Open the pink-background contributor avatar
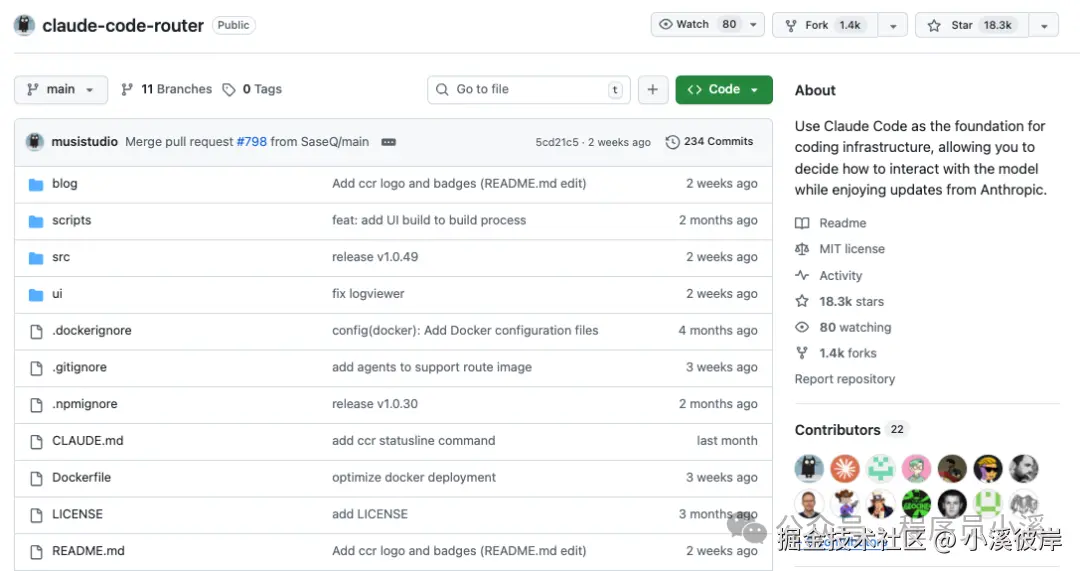Screen dimensions: 1080x571 (916, 468)
